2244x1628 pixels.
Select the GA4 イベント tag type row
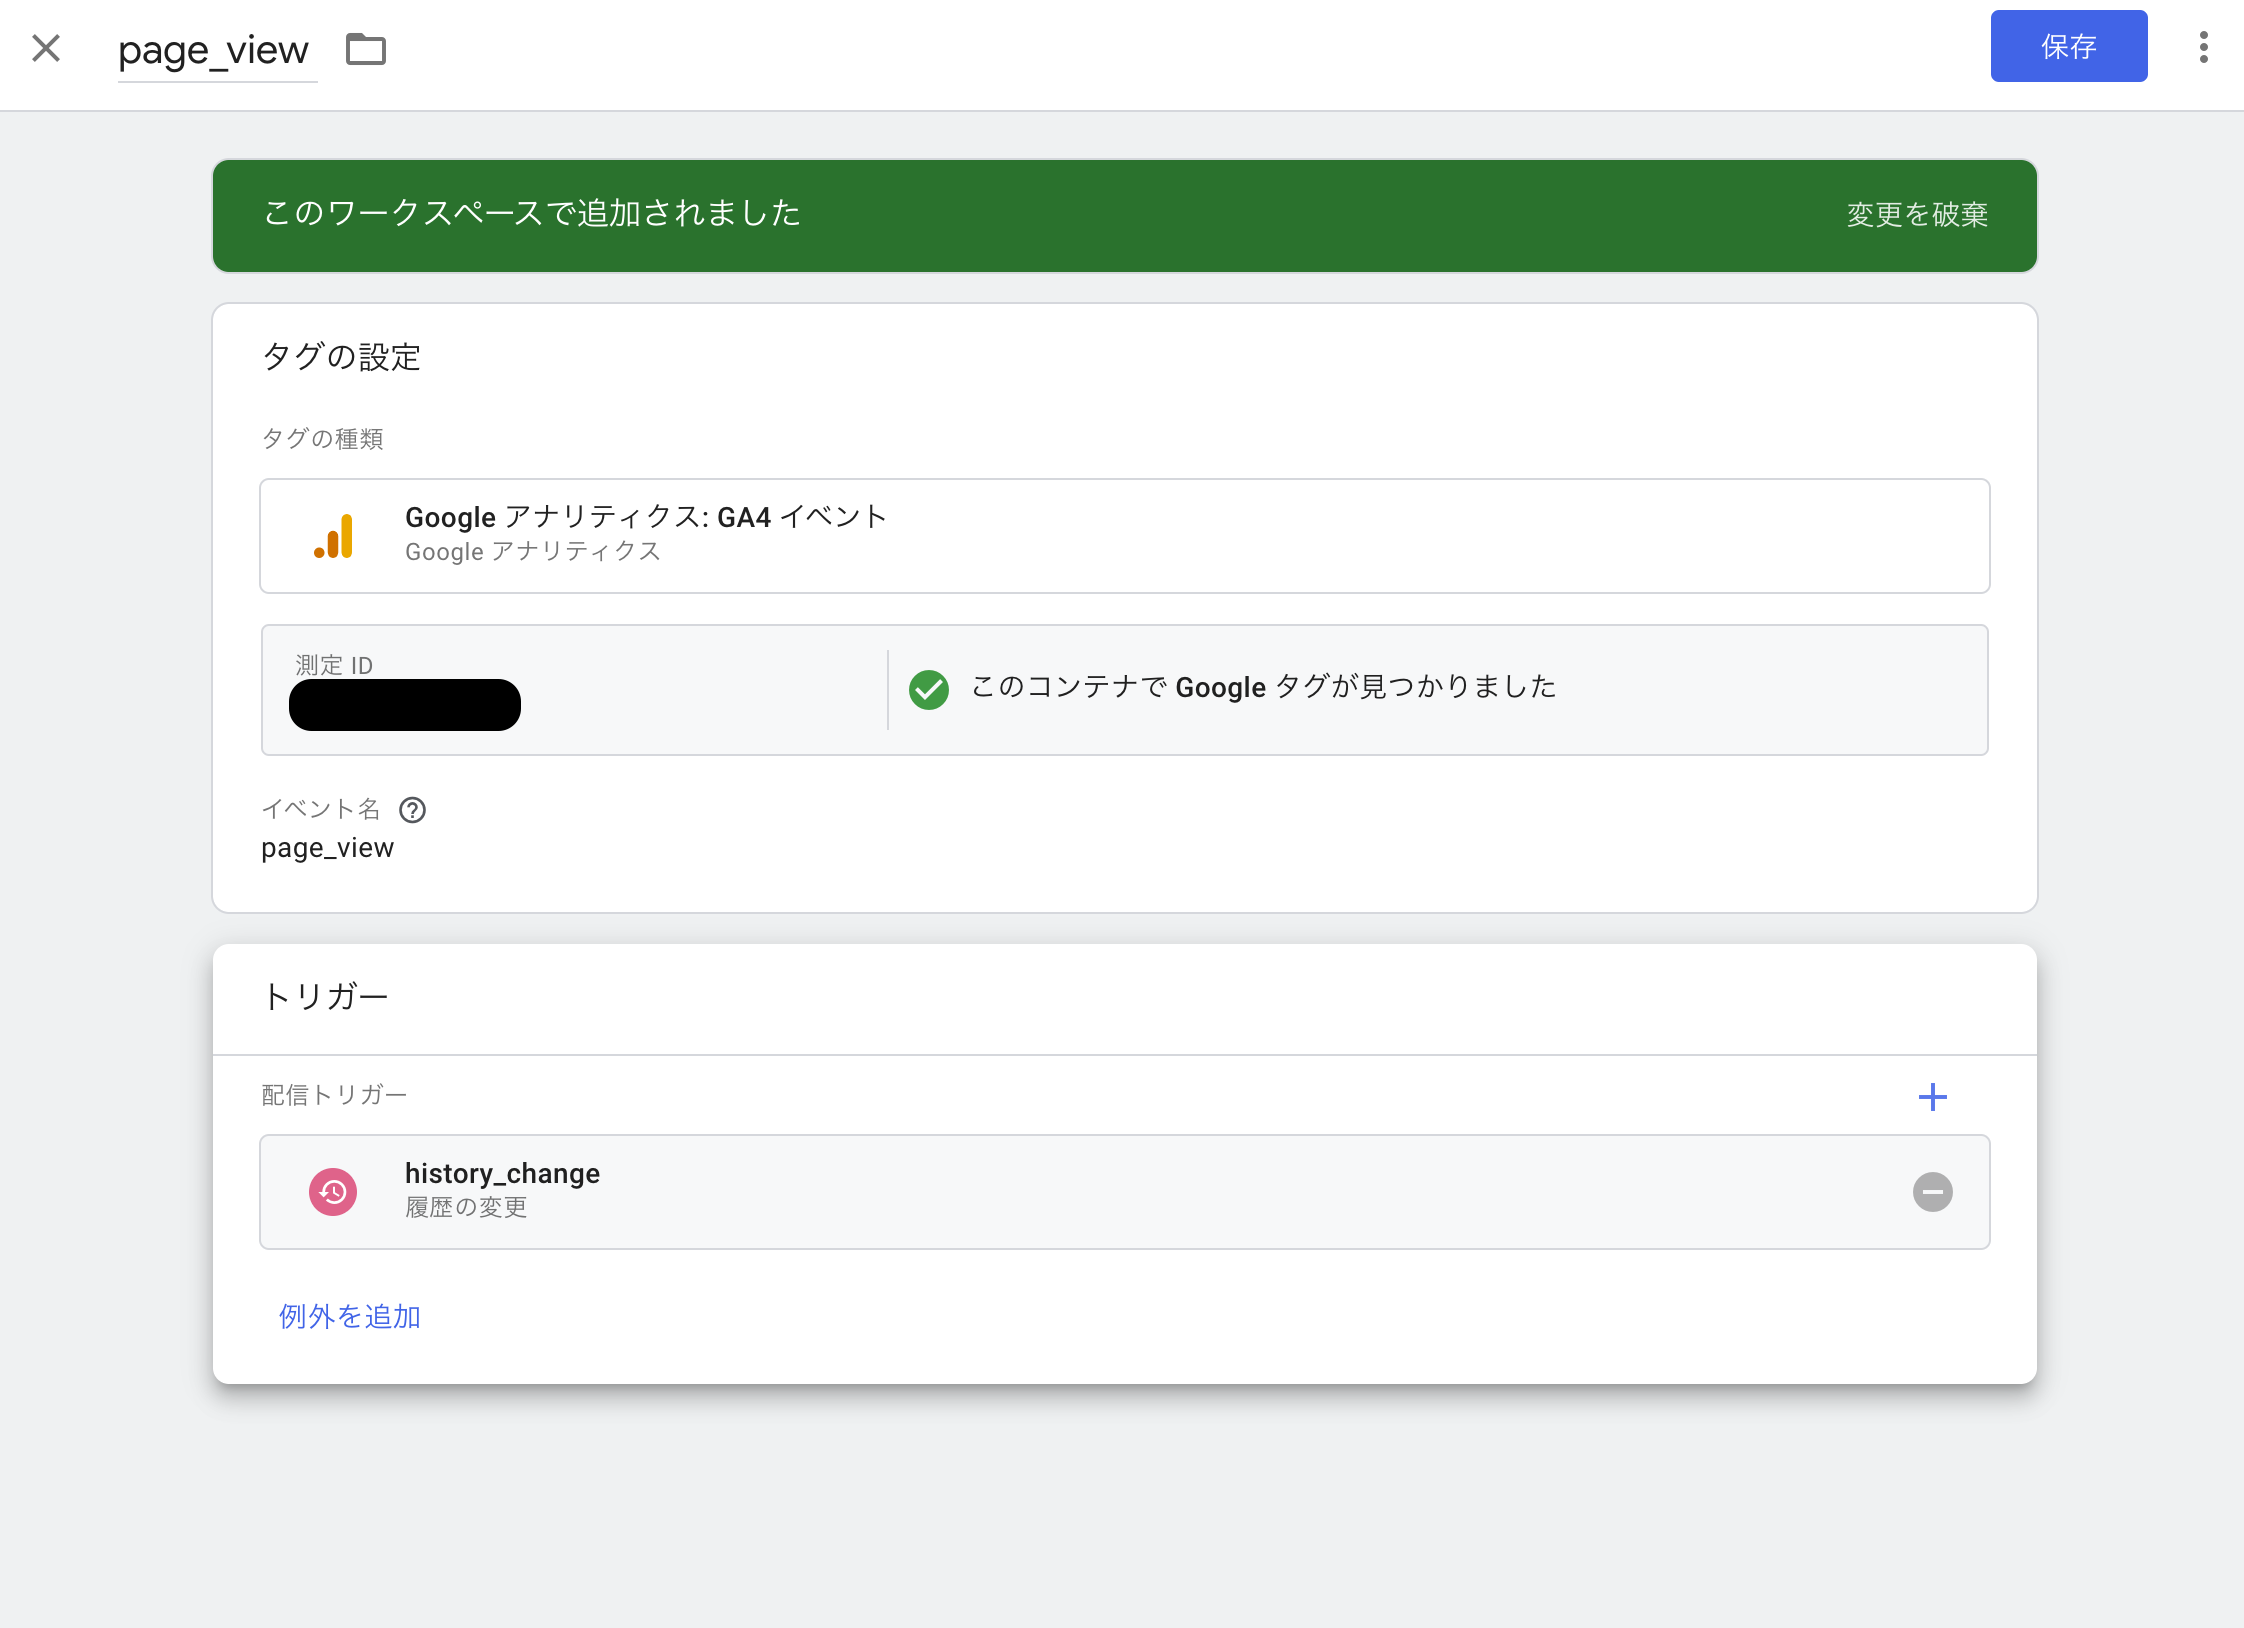1124,536
